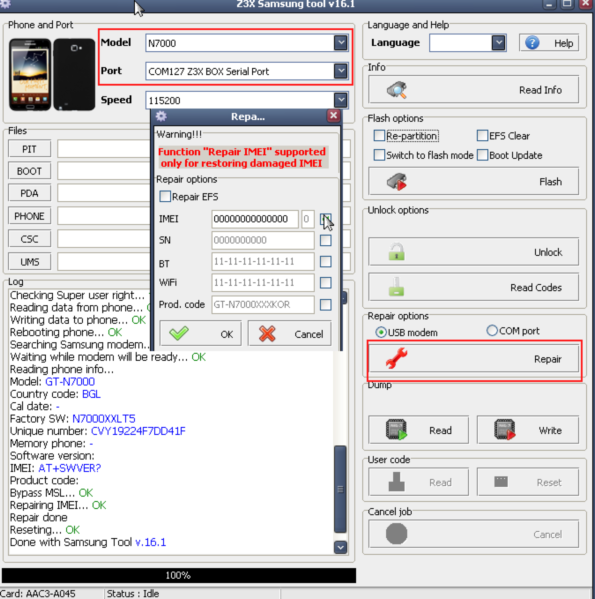
Task: Toggle the SN checkbox
Action: (325, 240)
